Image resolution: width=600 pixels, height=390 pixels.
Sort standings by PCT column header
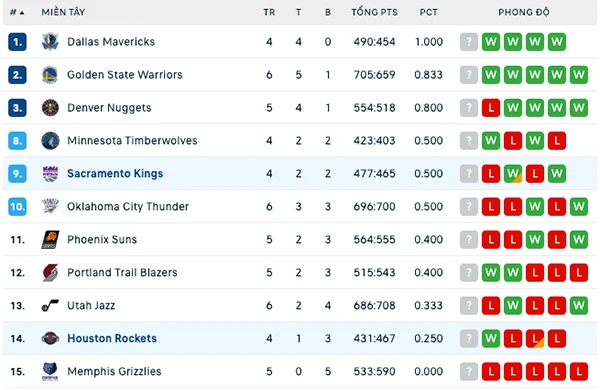pos(428,12)
